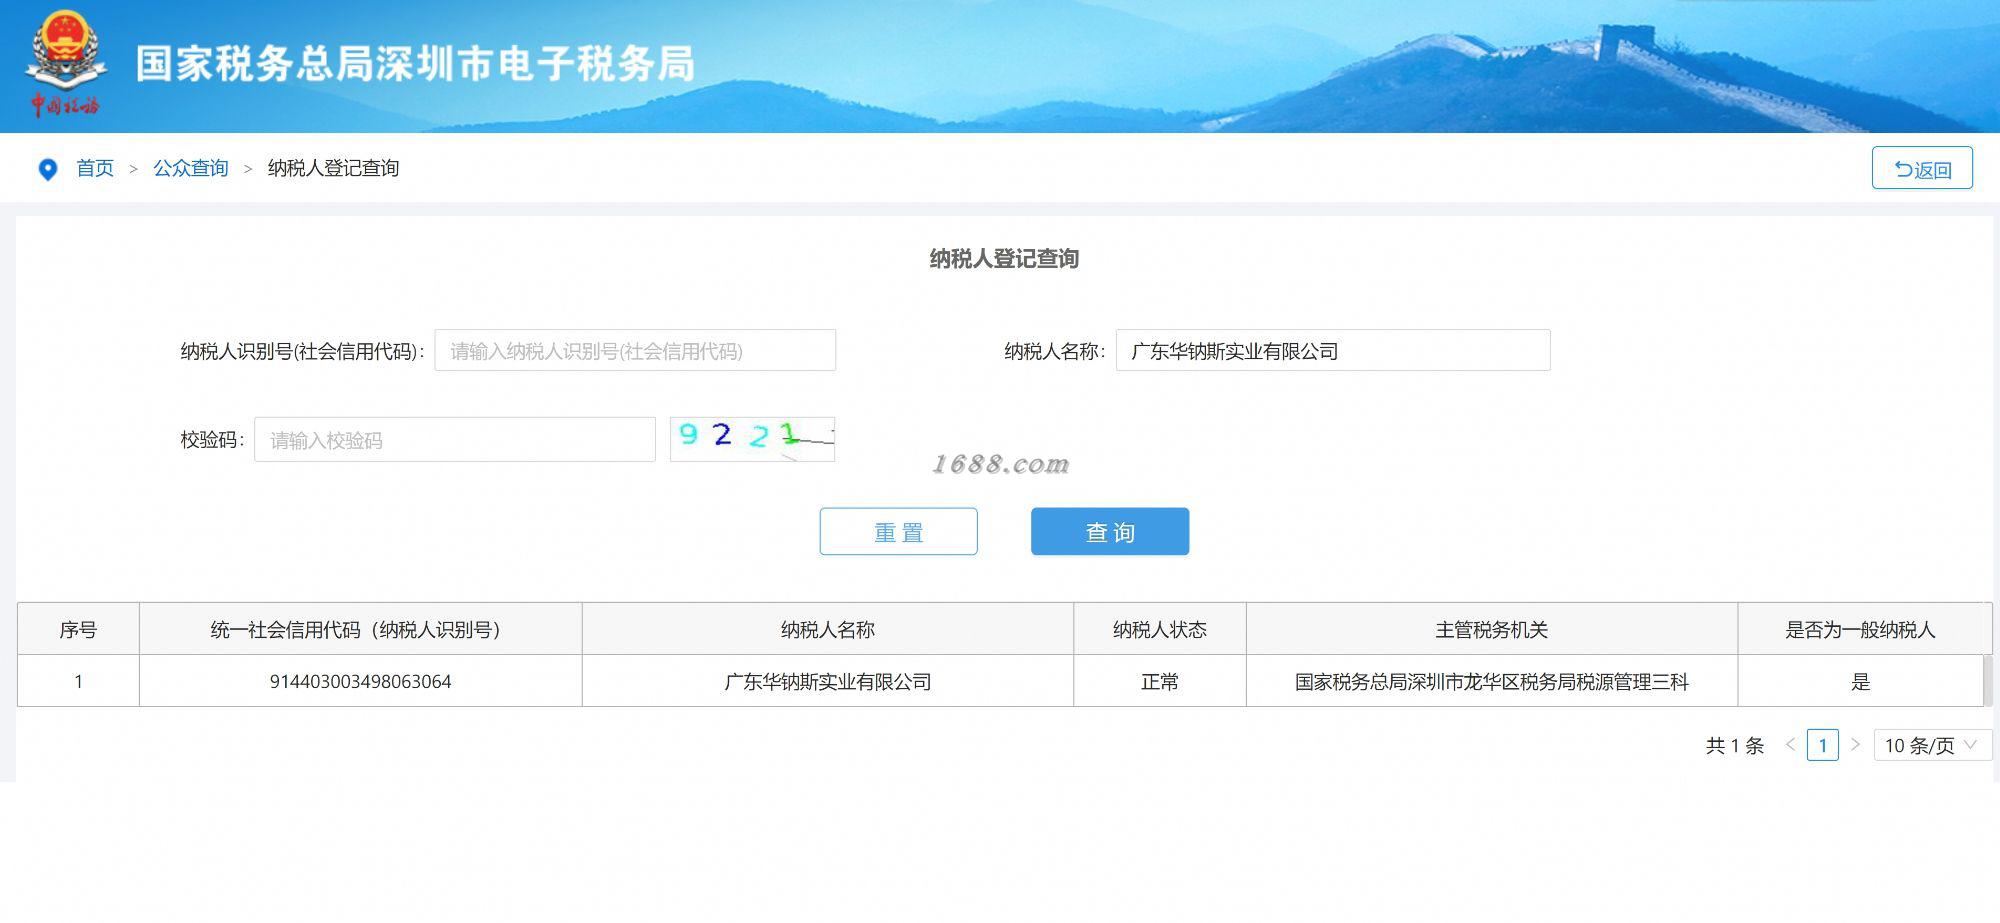Click the 共 1 条 total count text
Image resolution: width=2000 pixels, height=923 pixels.
click(x=1735, y=745)
